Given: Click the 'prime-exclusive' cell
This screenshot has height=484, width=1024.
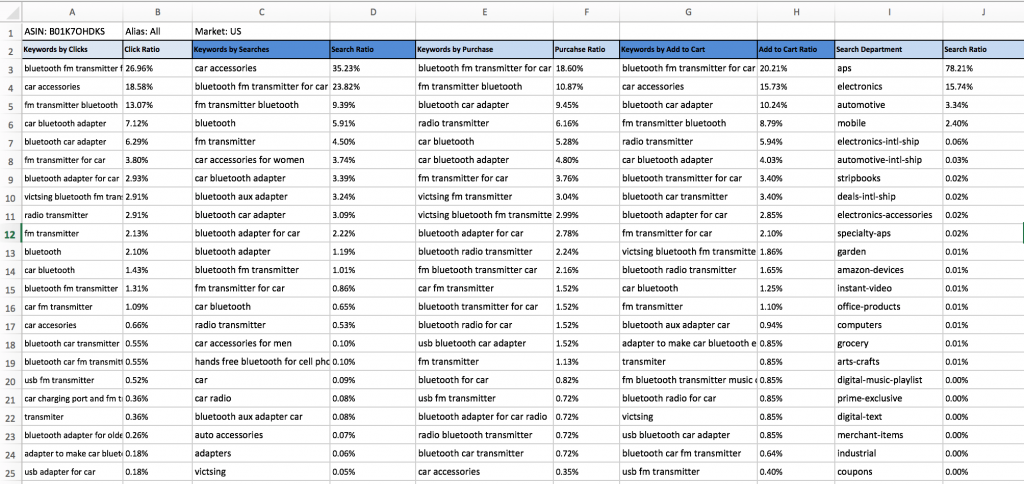Looking at the screenshot, I should pos(889,398).
